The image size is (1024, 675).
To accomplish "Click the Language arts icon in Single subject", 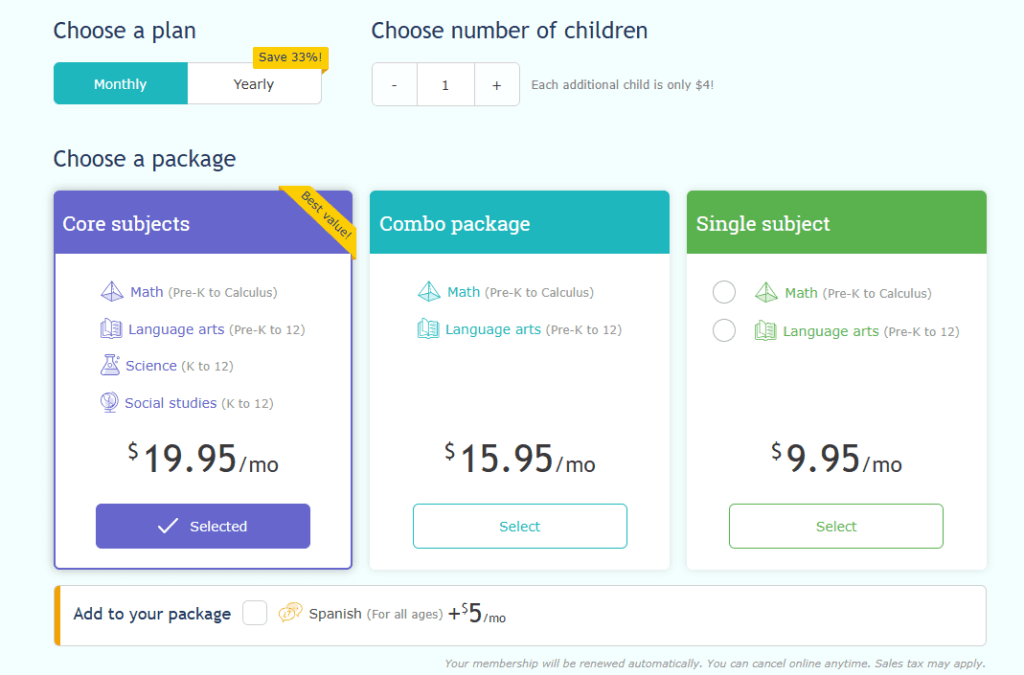I will 764,330.
